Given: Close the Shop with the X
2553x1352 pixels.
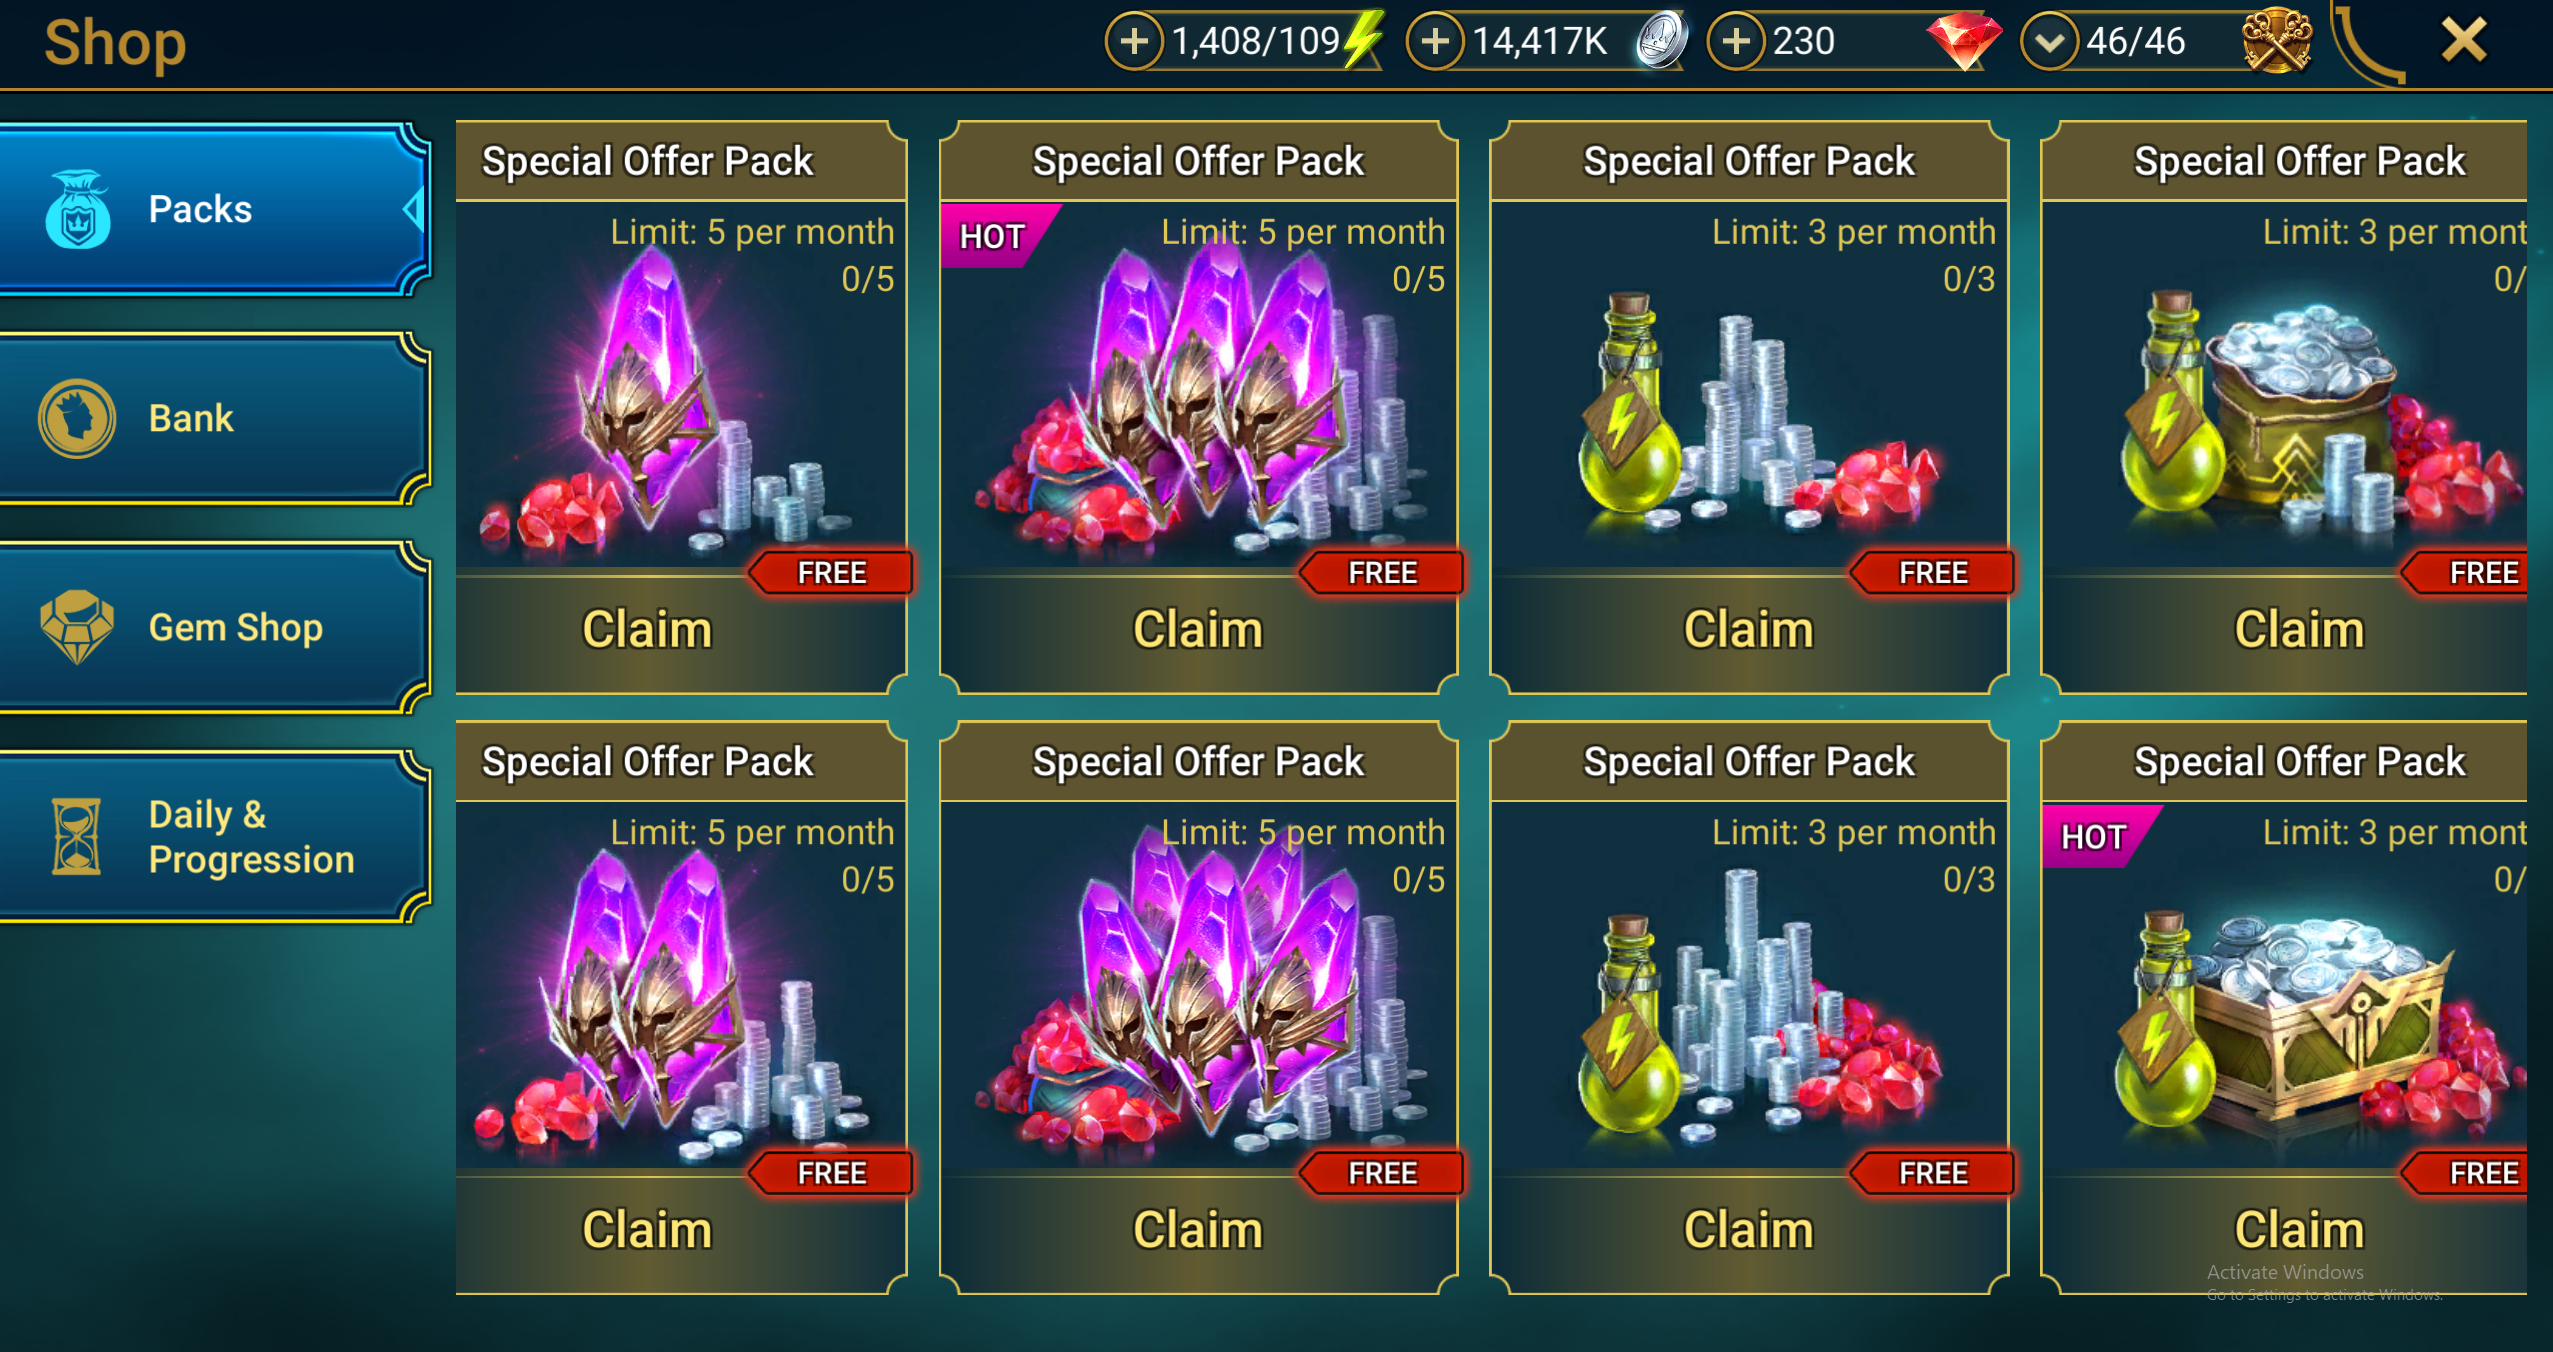Looking at the screenshot, I should click(x=2464, y=41).
